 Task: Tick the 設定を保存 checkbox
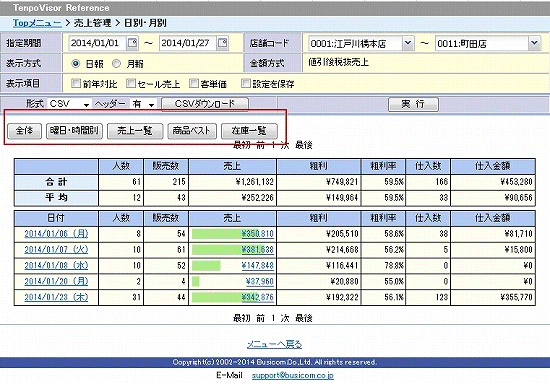click(x=246, y=83)
